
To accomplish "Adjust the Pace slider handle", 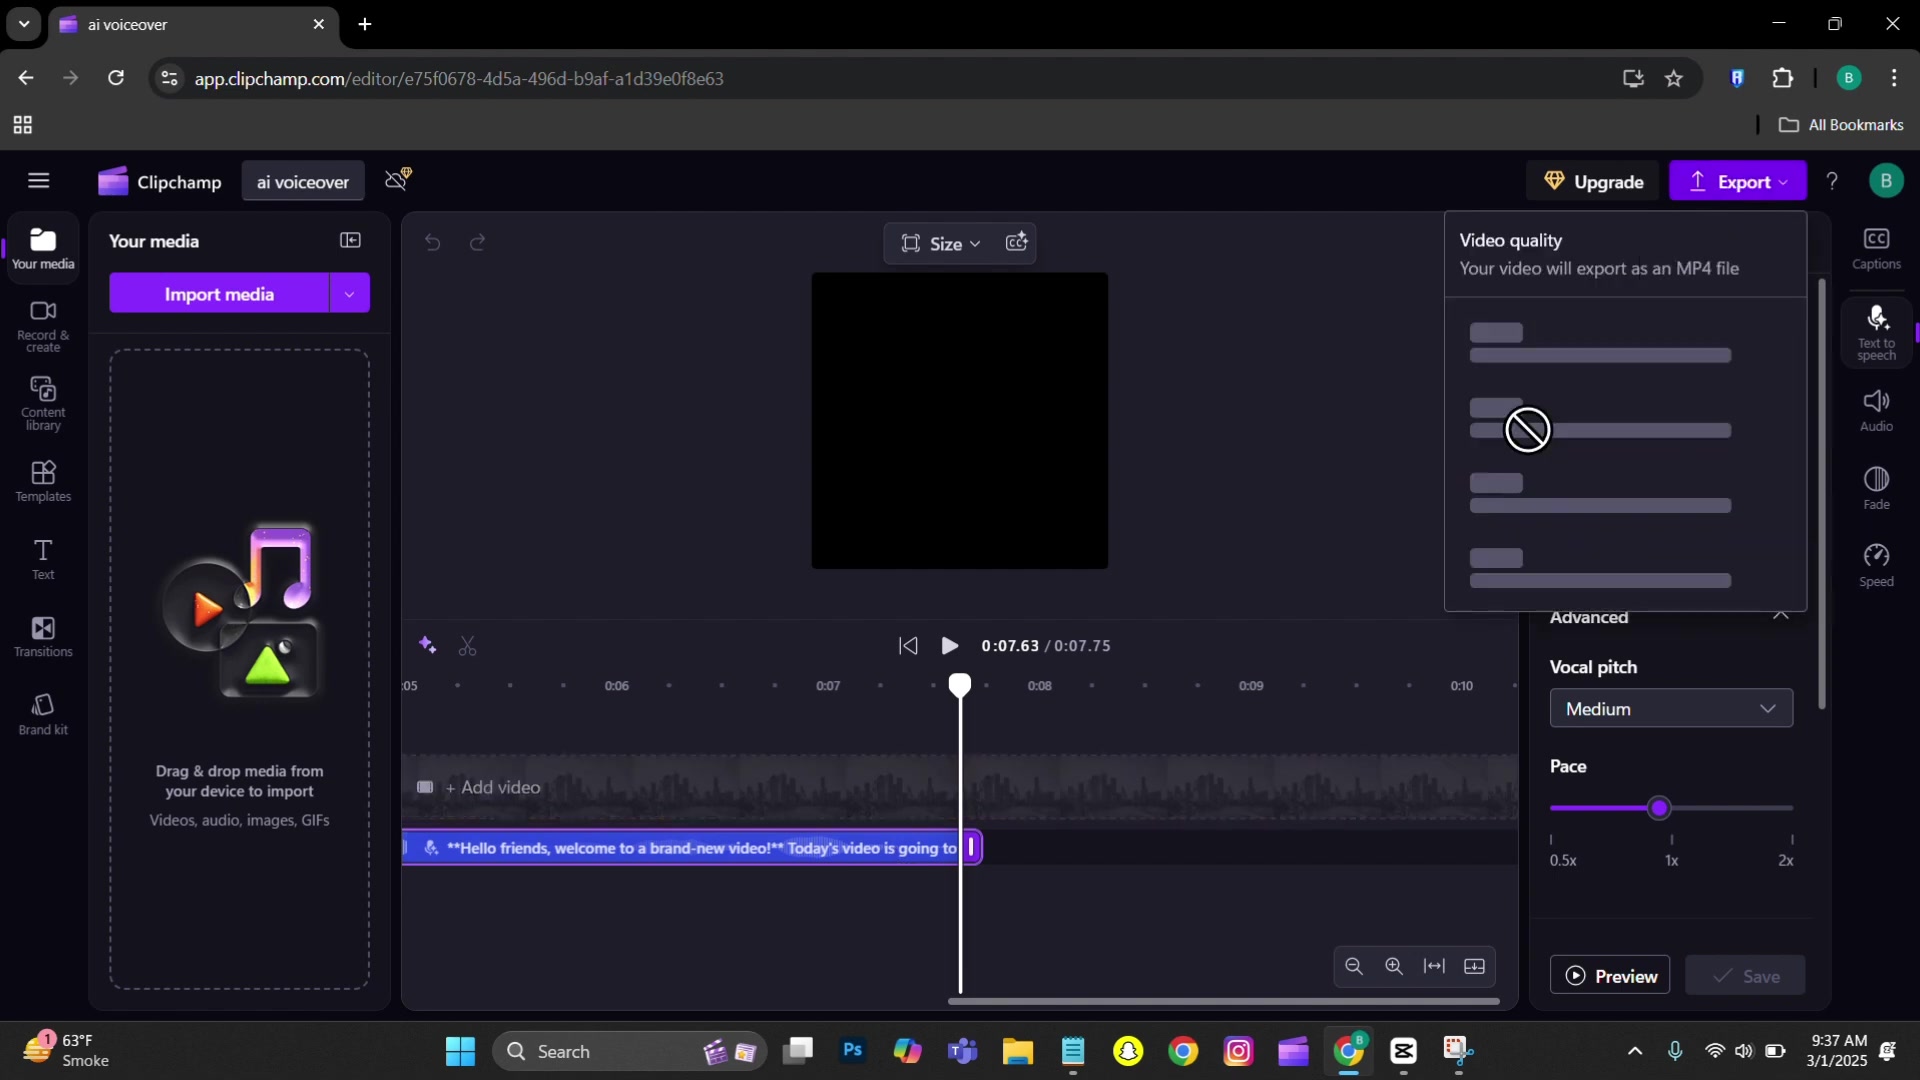I will (x=1660, y=808).
